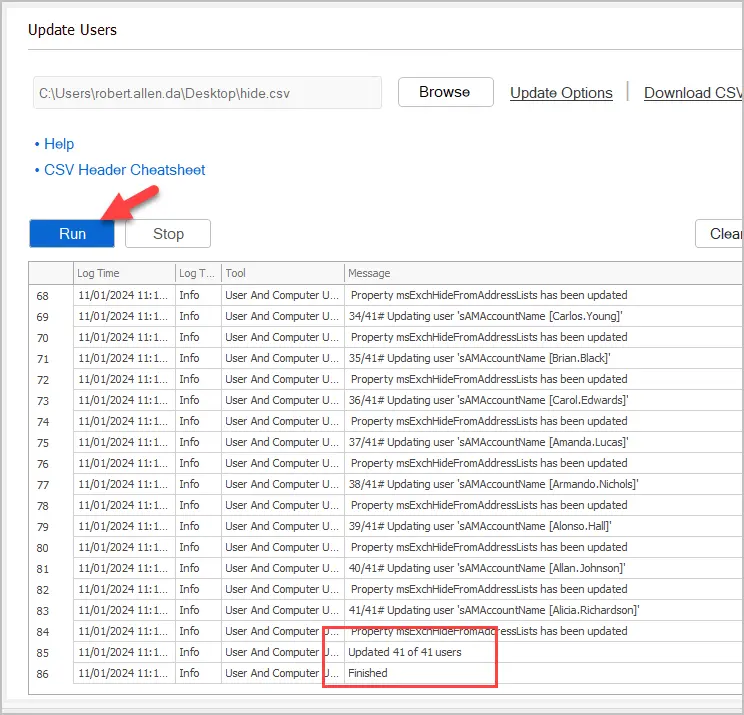Viewport: 744px width, 715px height.
Task: Open the Update Options link
Action: (561, 93)
